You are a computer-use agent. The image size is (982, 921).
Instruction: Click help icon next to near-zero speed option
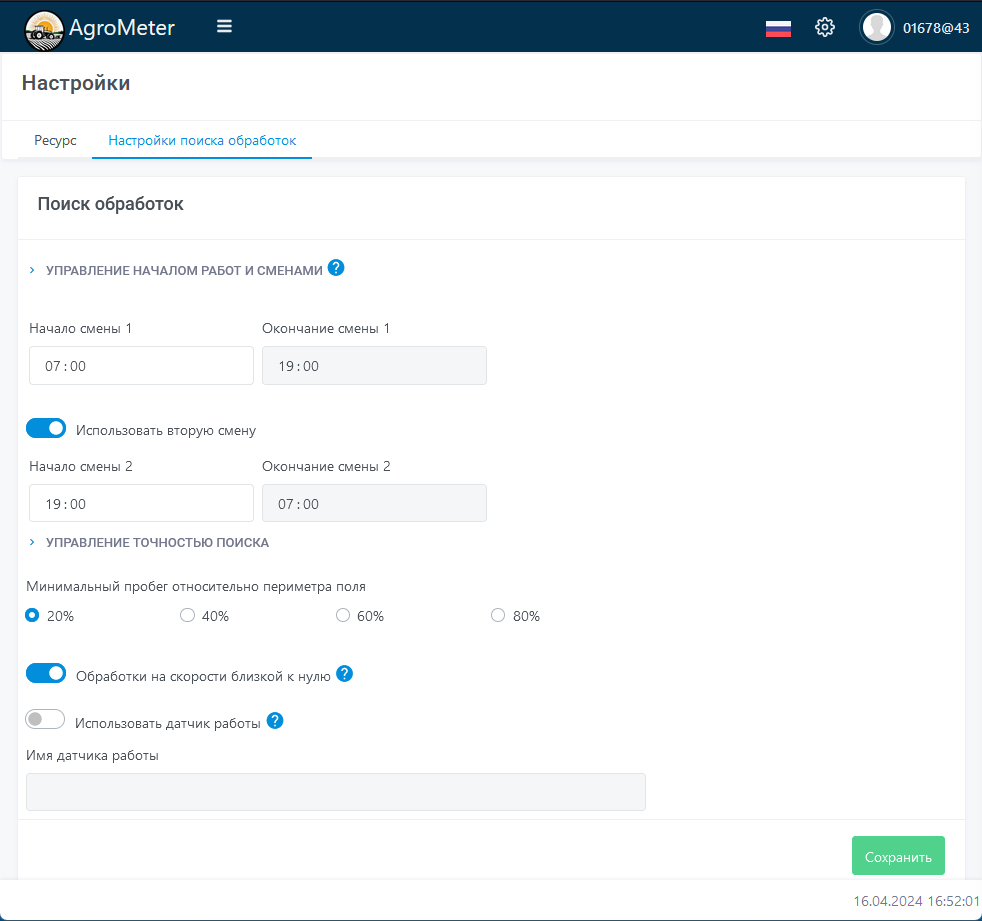(345, 674)
